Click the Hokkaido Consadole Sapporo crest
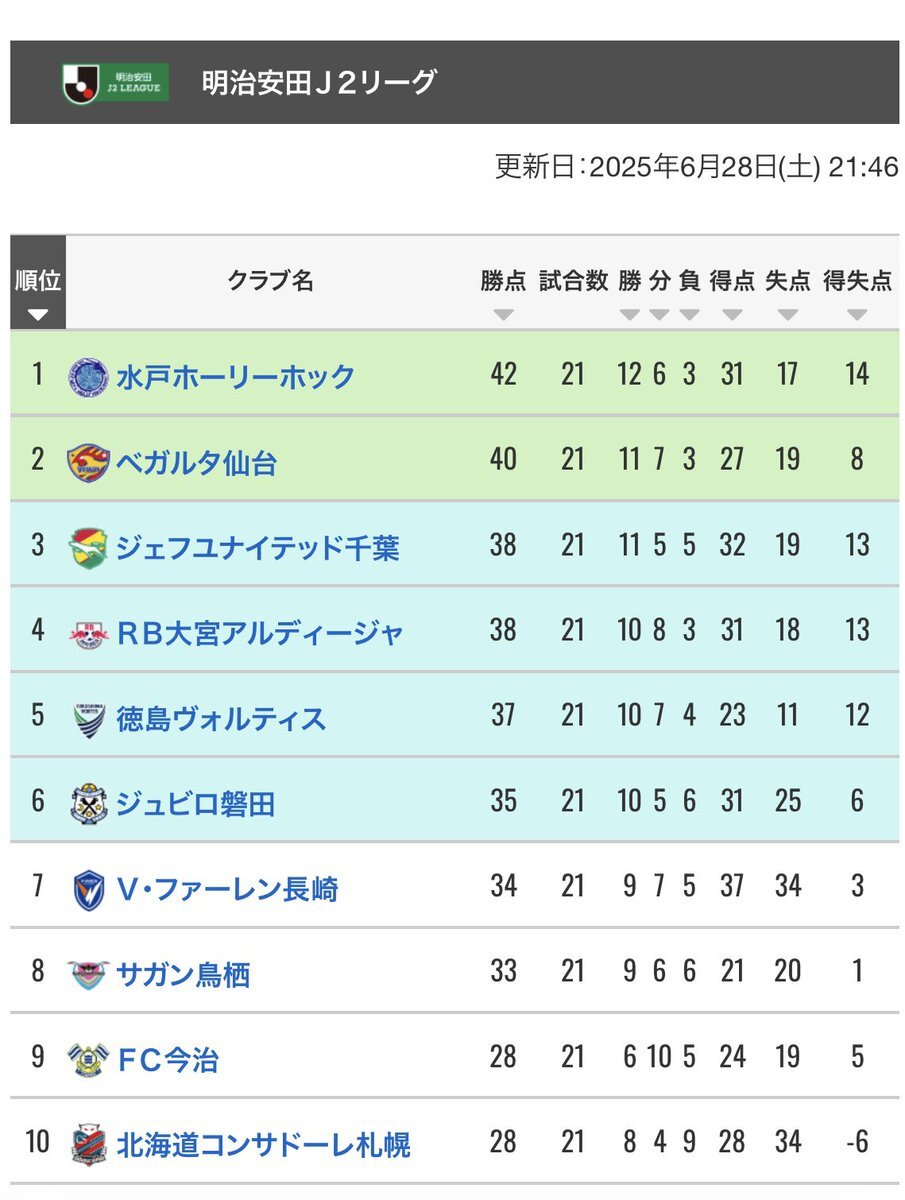 [88, 1145]
